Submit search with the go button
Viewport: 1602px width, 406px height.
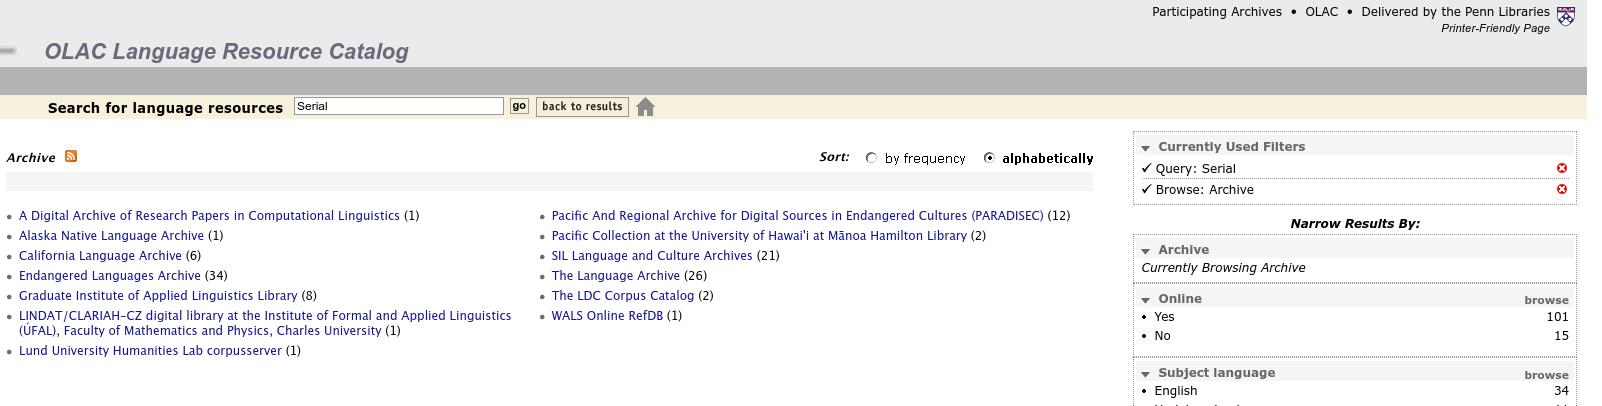(519, 106)
